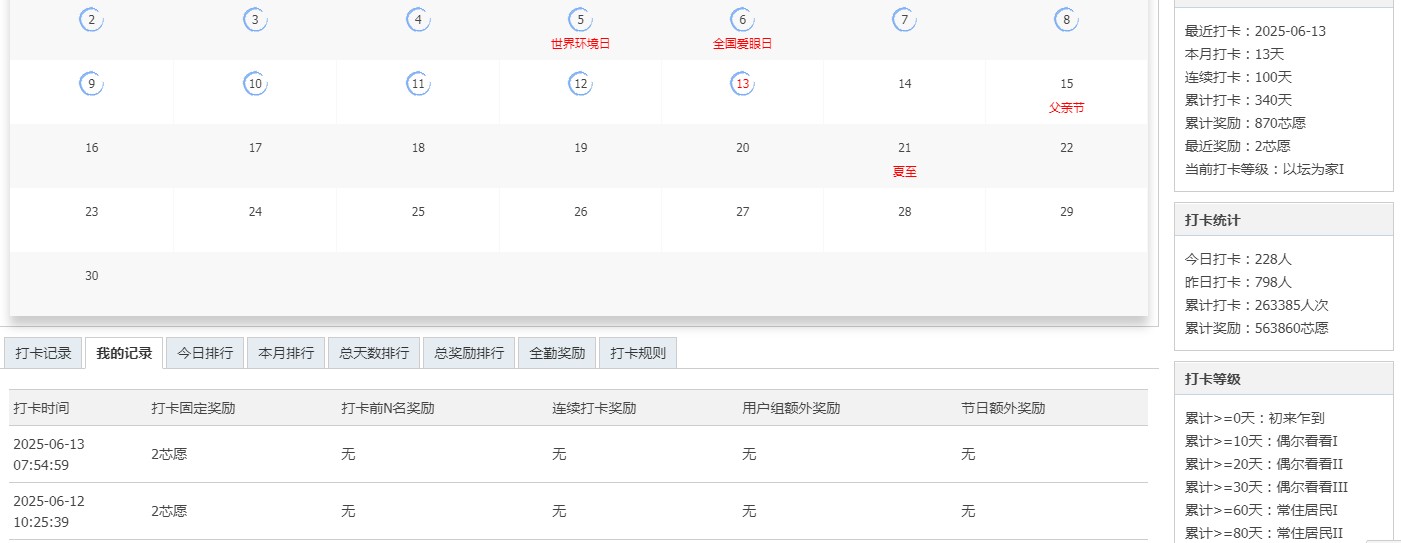Click the 昨日打卡：798人 line
Image resolution: width=1401 pixels, height=543 pixels.
click(x=1238, y=282)
